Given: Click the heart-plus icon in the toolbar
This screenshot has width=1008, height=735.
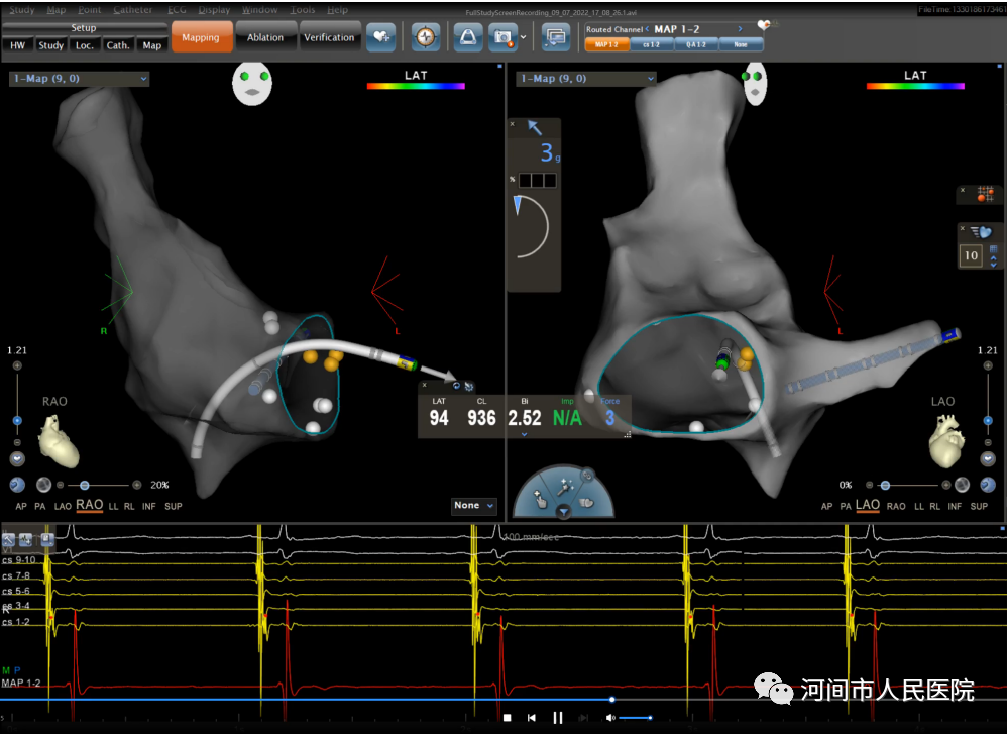Looking at the screenshot, I should 380,37.
